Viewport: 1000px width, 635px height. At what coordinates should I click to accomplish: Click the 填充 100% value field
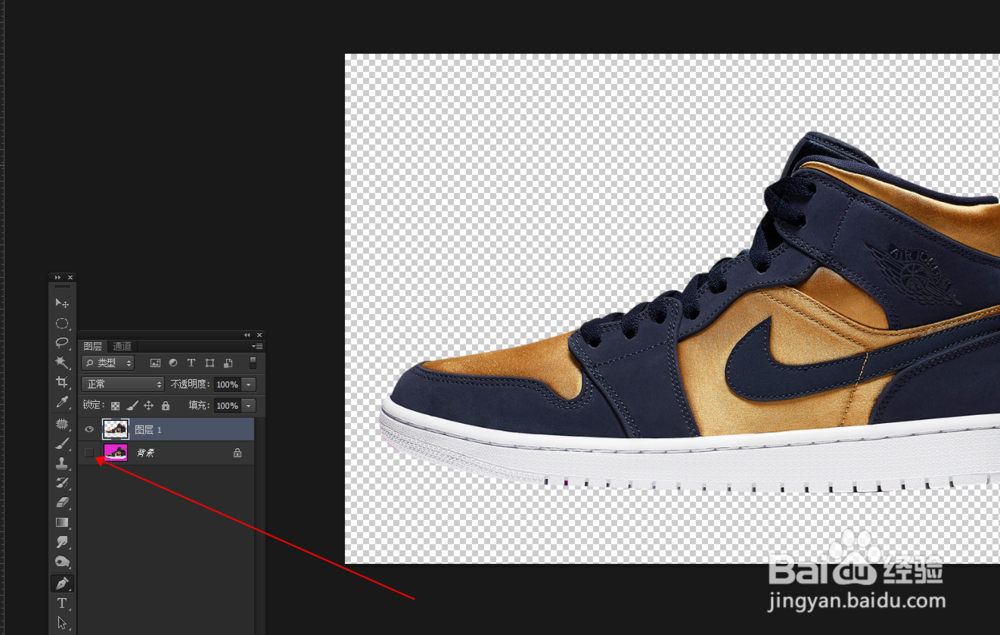click(x=227, y=405)
